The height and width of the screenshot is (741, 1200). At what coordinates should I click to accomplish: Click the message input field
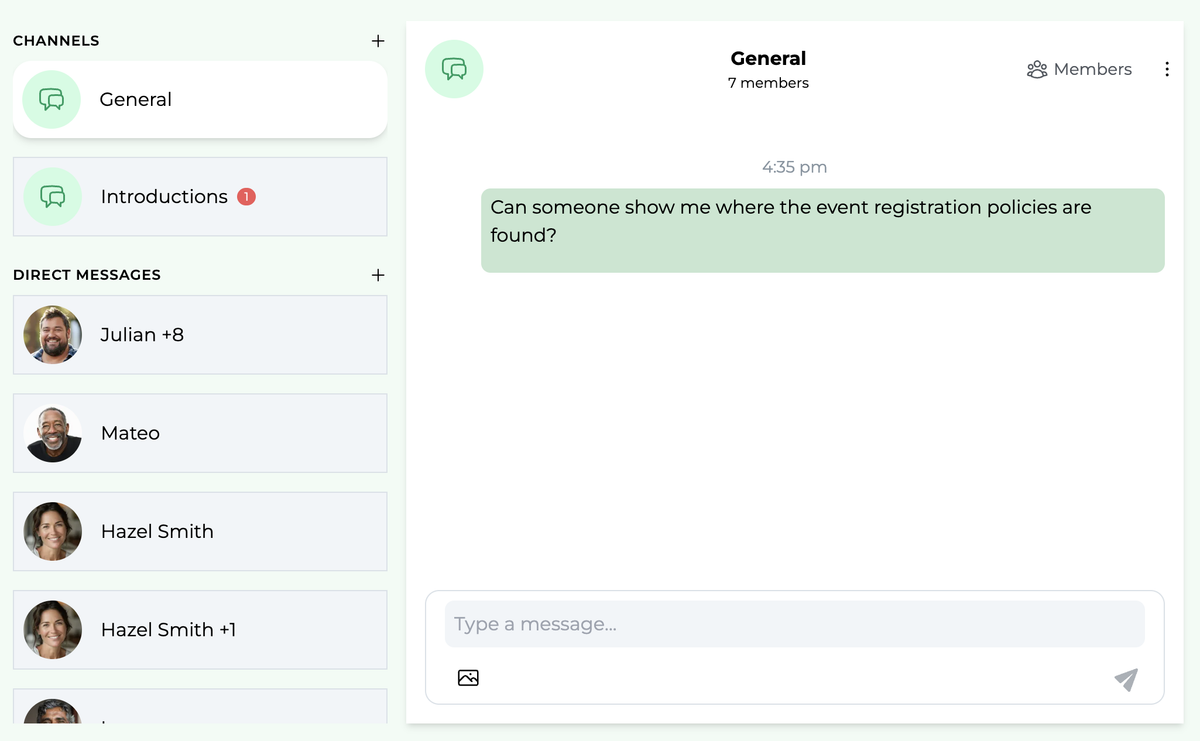click(x=794, y=623)
